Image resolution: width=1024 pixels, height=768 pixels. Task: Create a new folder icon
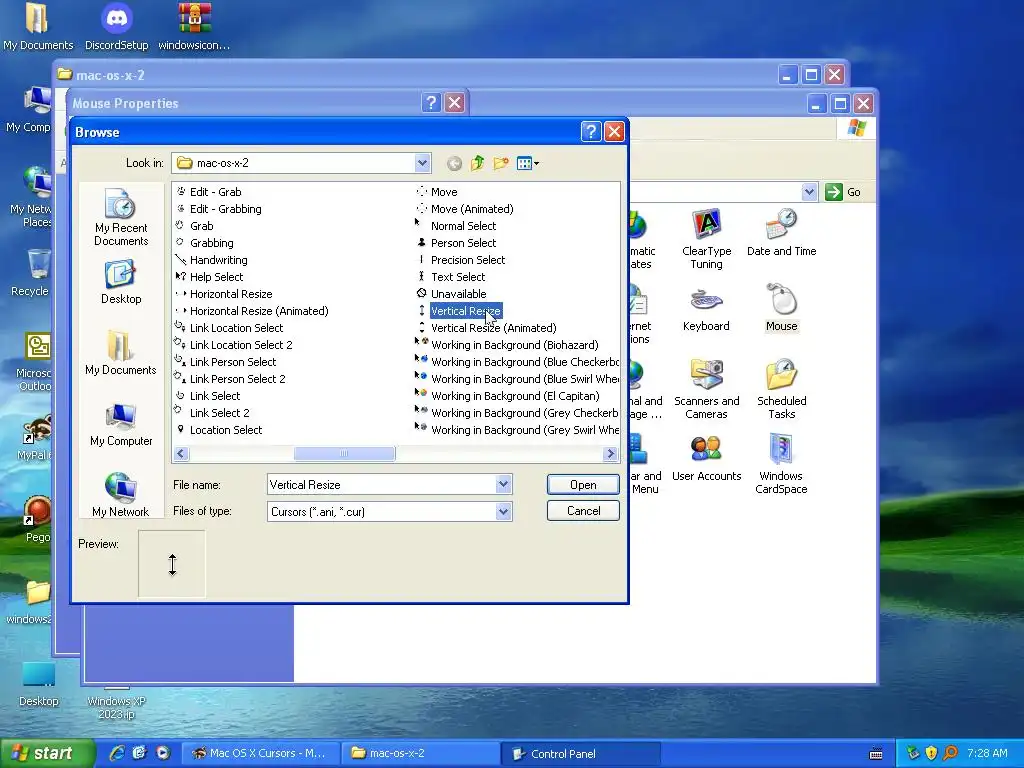click(501, 163)
